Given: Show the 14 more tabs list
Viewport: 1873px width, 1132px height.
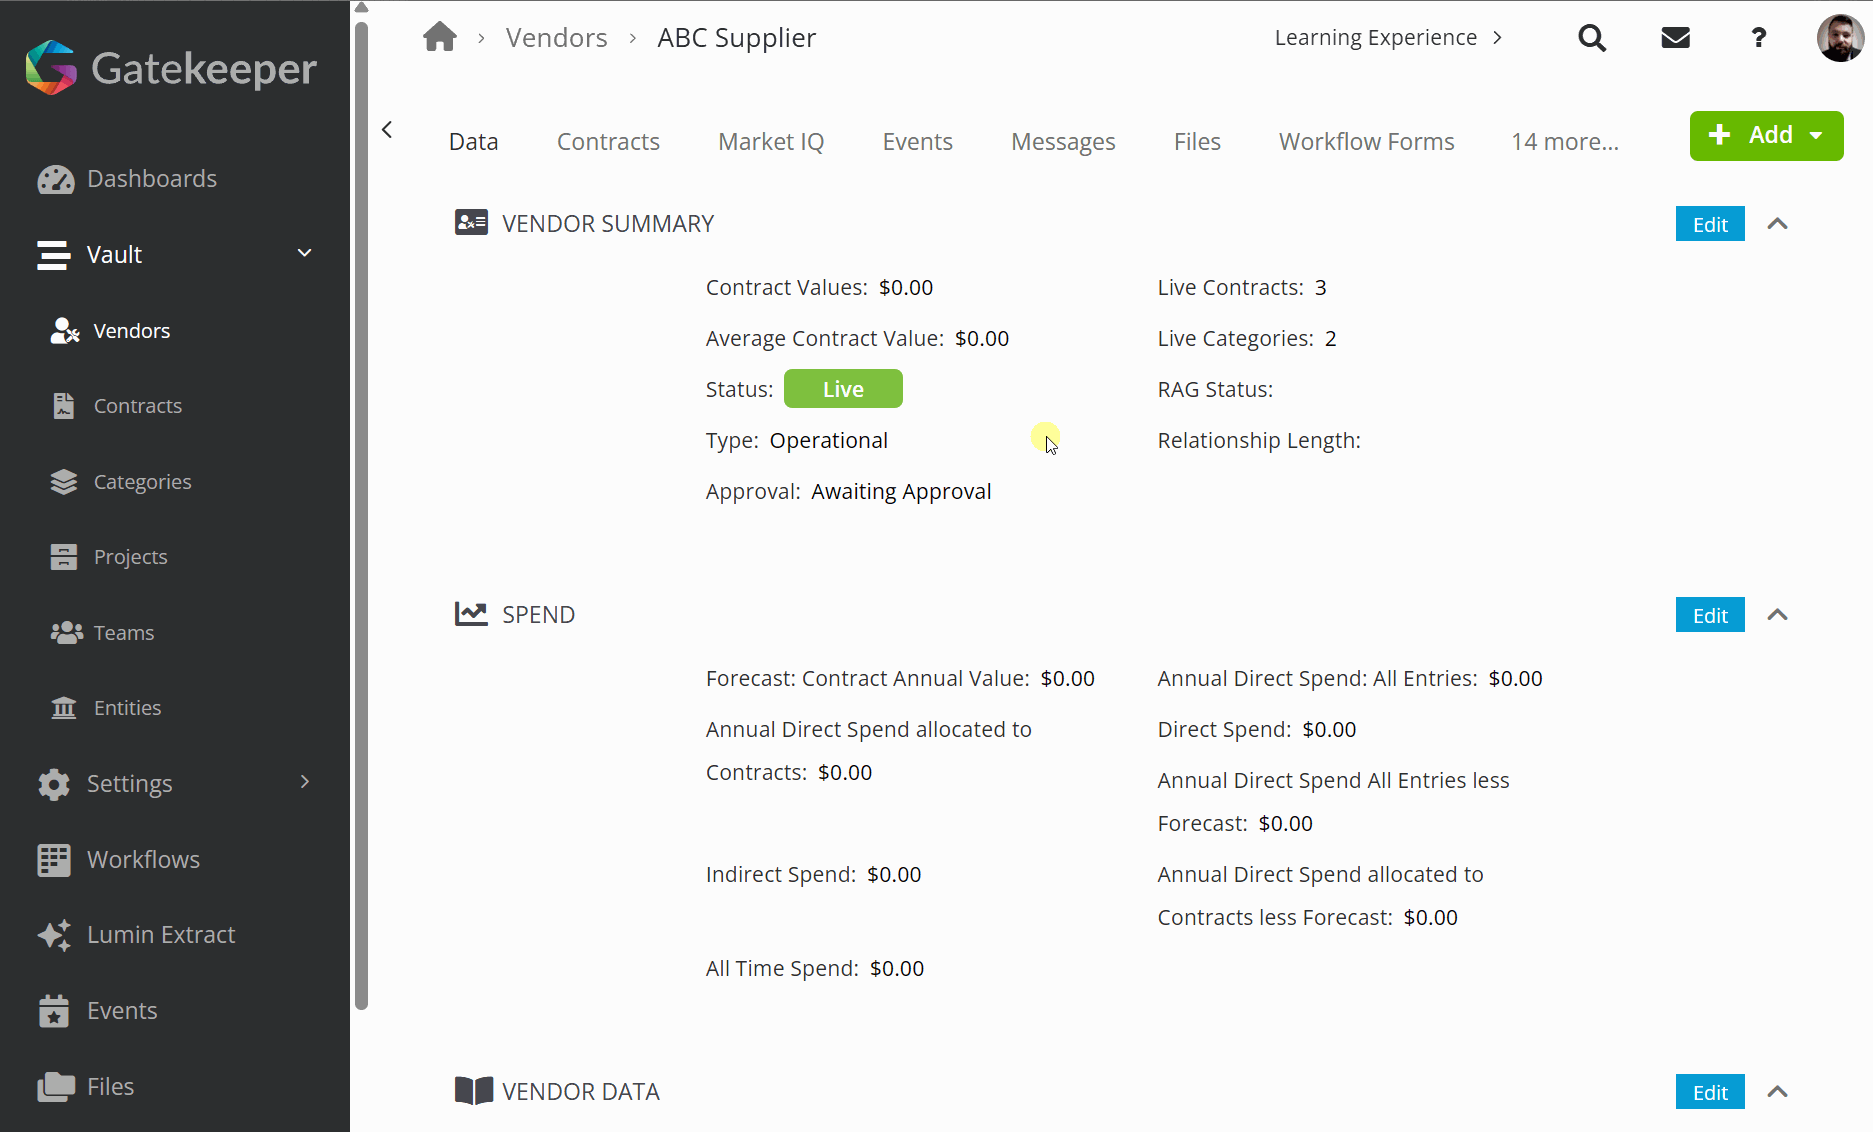Looking at the screenshot, I should coord(1564,142).
